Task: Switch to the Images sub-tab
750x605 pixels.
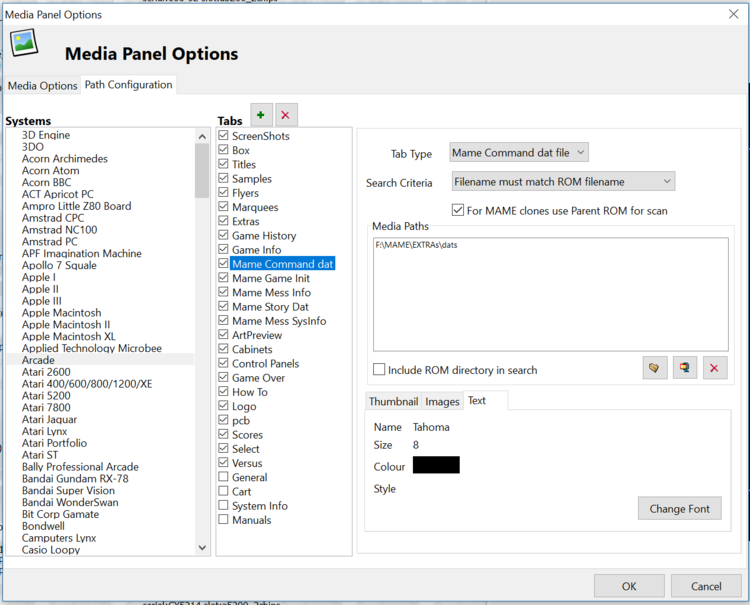Action: 442,401
